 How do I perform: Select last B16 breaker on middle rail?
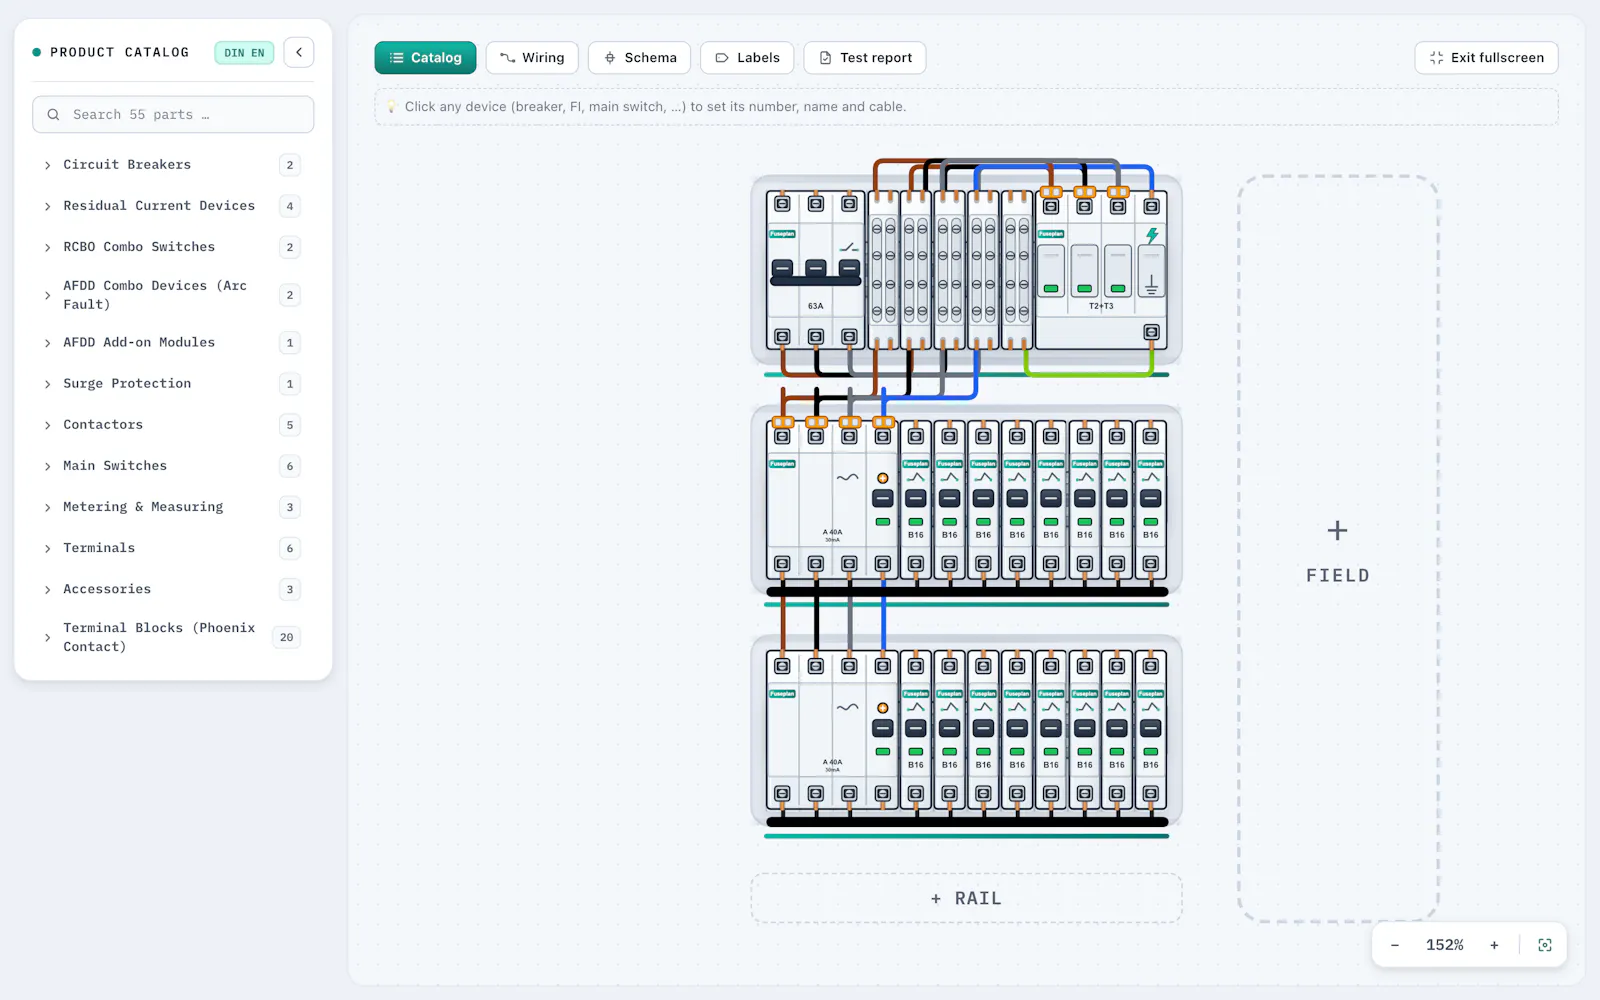pyautogui.click(x=1151, y=500)
